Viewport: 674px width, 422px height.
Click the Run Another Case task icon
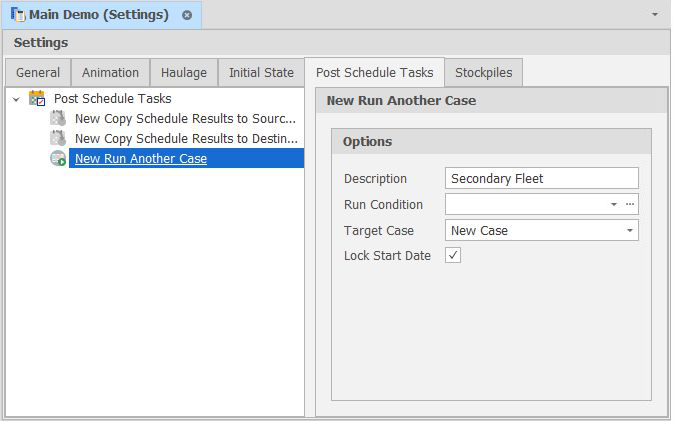tap(58, 158)
